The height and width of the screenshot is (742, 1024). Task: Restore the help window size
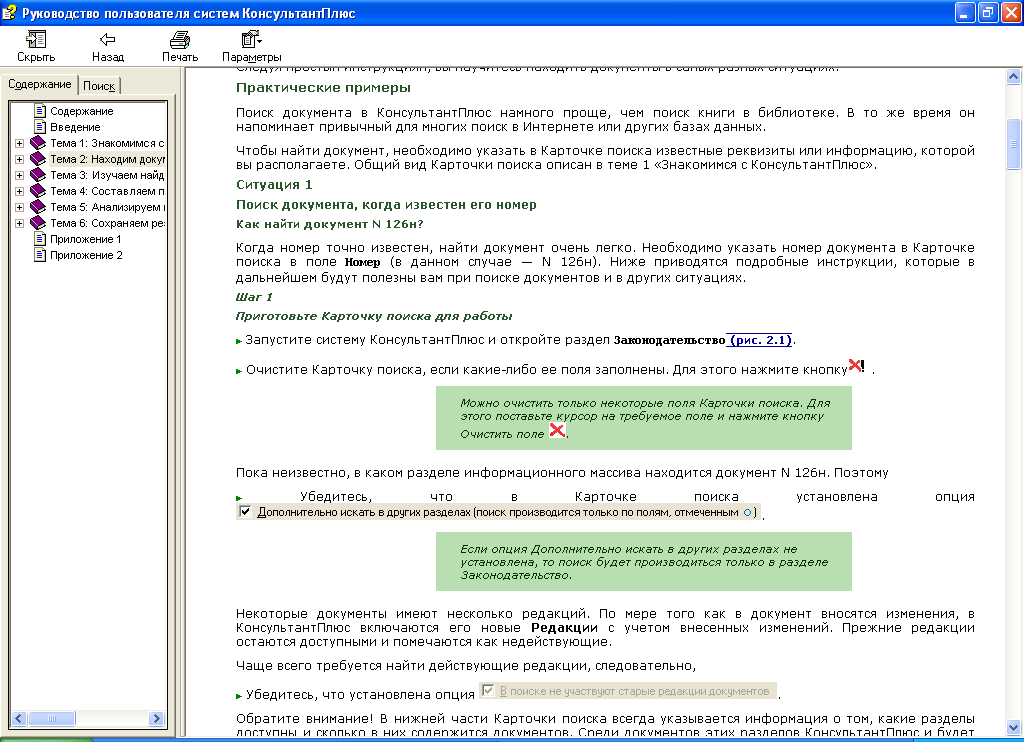[988, 12]
